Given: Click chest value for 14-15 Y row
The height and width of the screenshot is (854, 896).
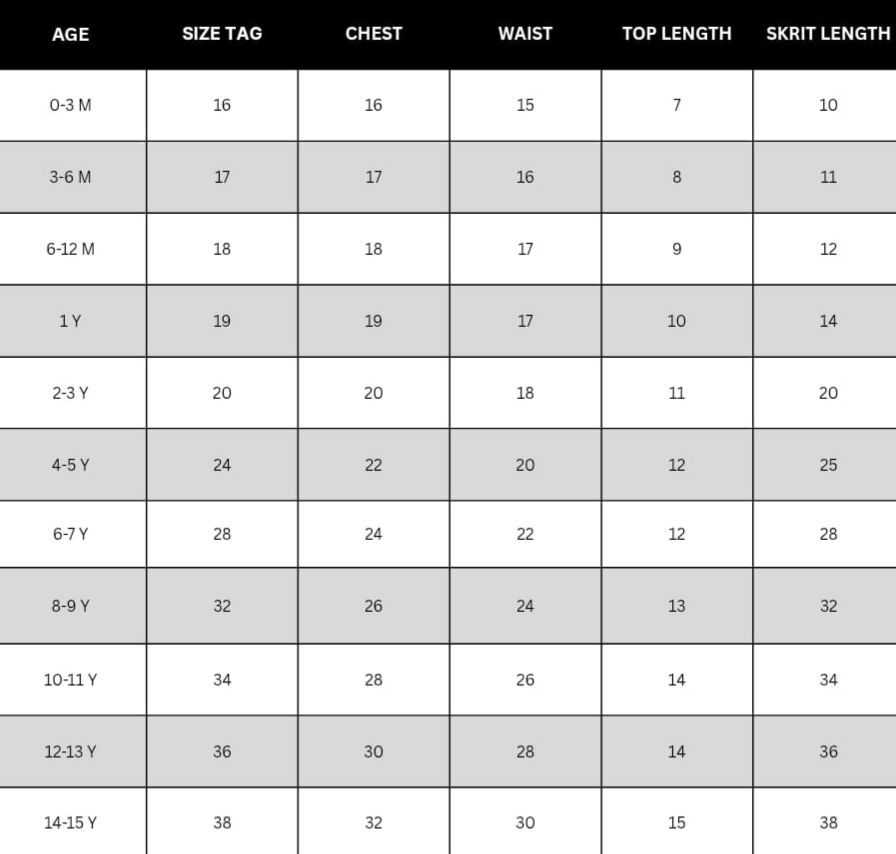Looking at the screenshot, I should click(374, 823).
